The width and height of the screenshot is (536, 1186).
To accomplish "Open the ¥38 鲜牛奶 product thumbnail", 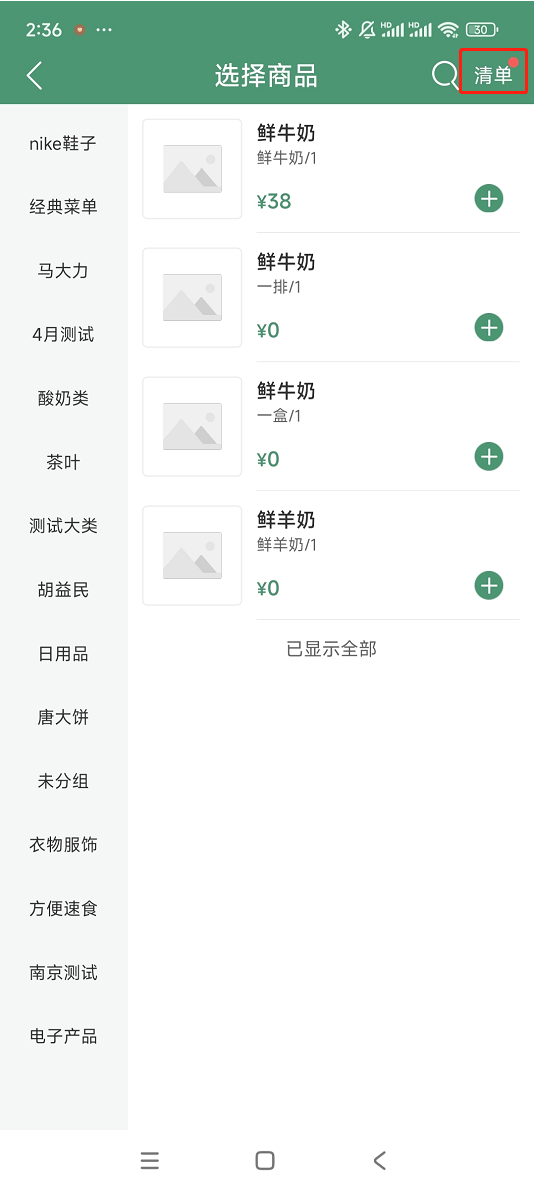I will point(192,169).
